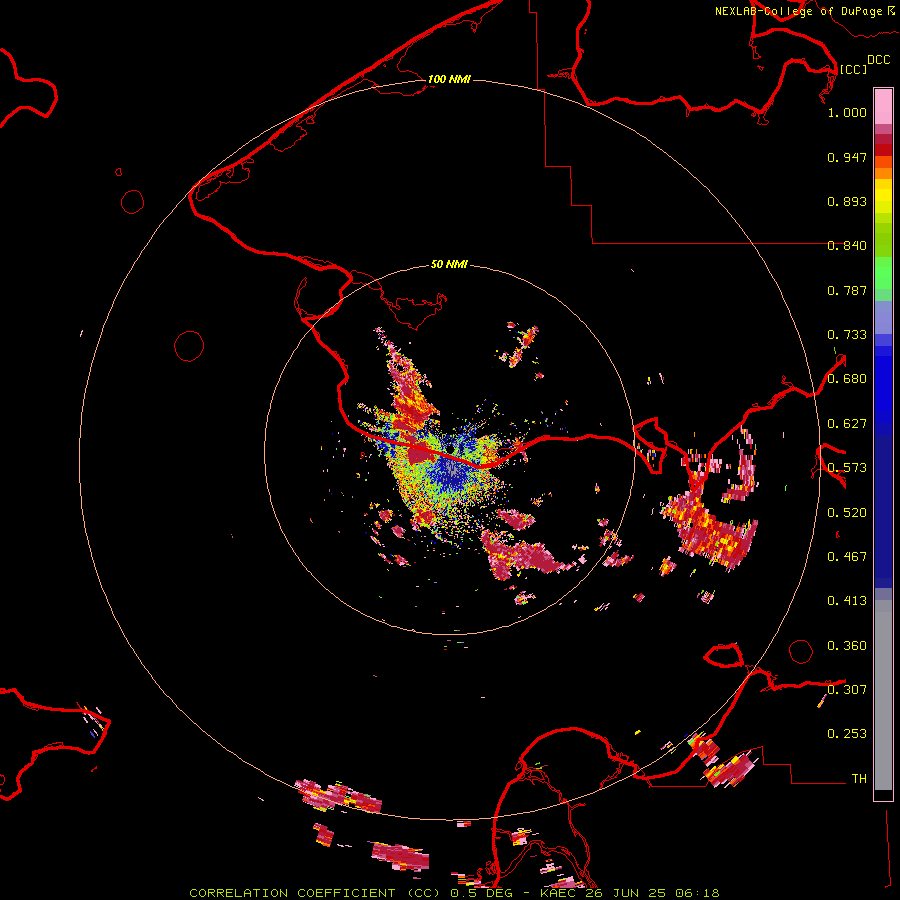
Task: Click the 0.467 value on the color scale
Action: [847, 557]
